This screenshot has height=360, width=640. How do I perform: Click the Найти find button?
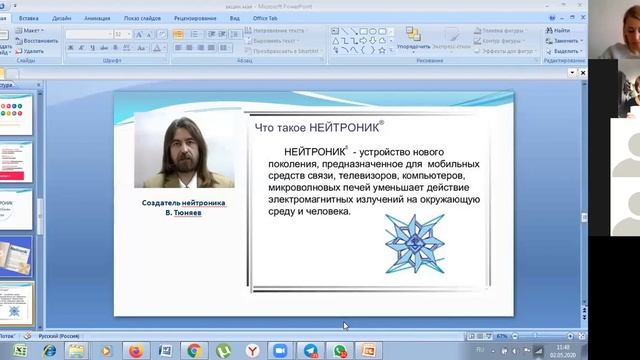(x=558, y=31)
